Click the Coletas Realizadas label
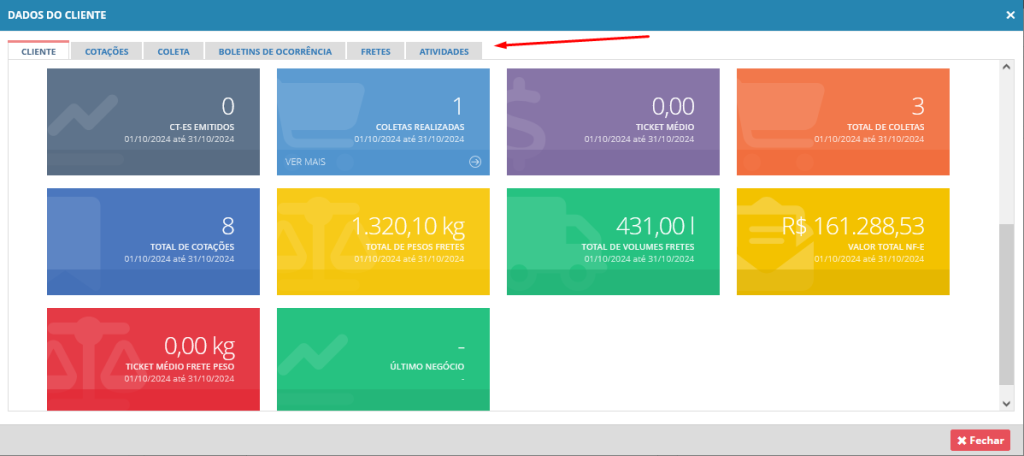Viewport: 1024px width, 456px height. 420,127
